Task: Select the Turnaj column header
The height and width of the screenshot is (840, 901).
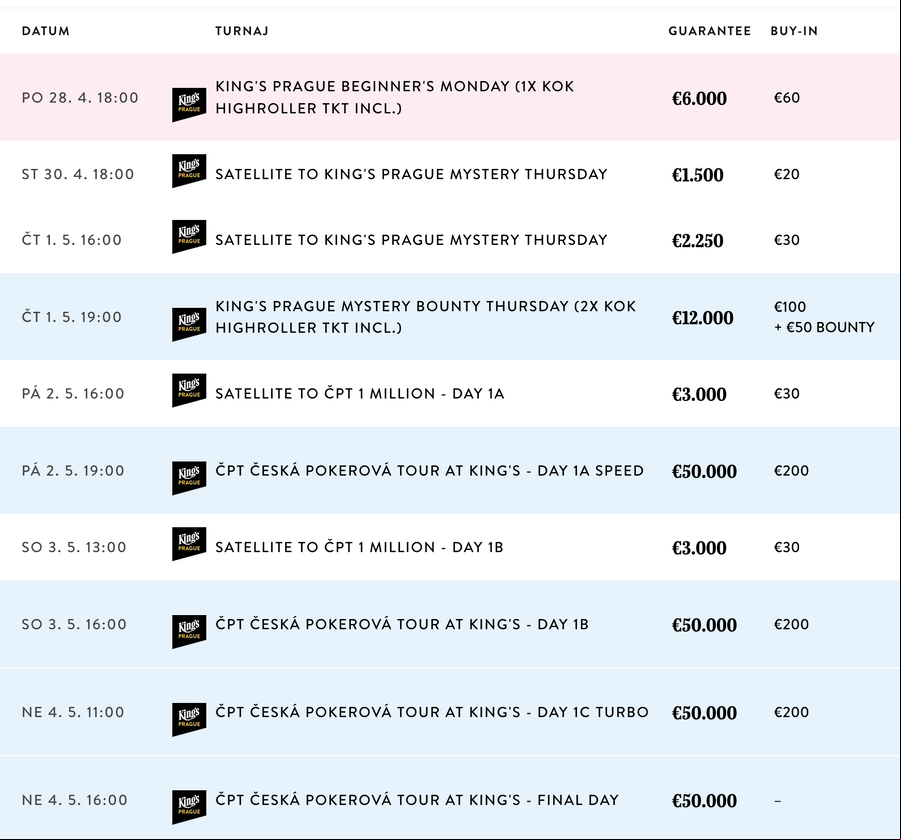Action: point(242,31)
